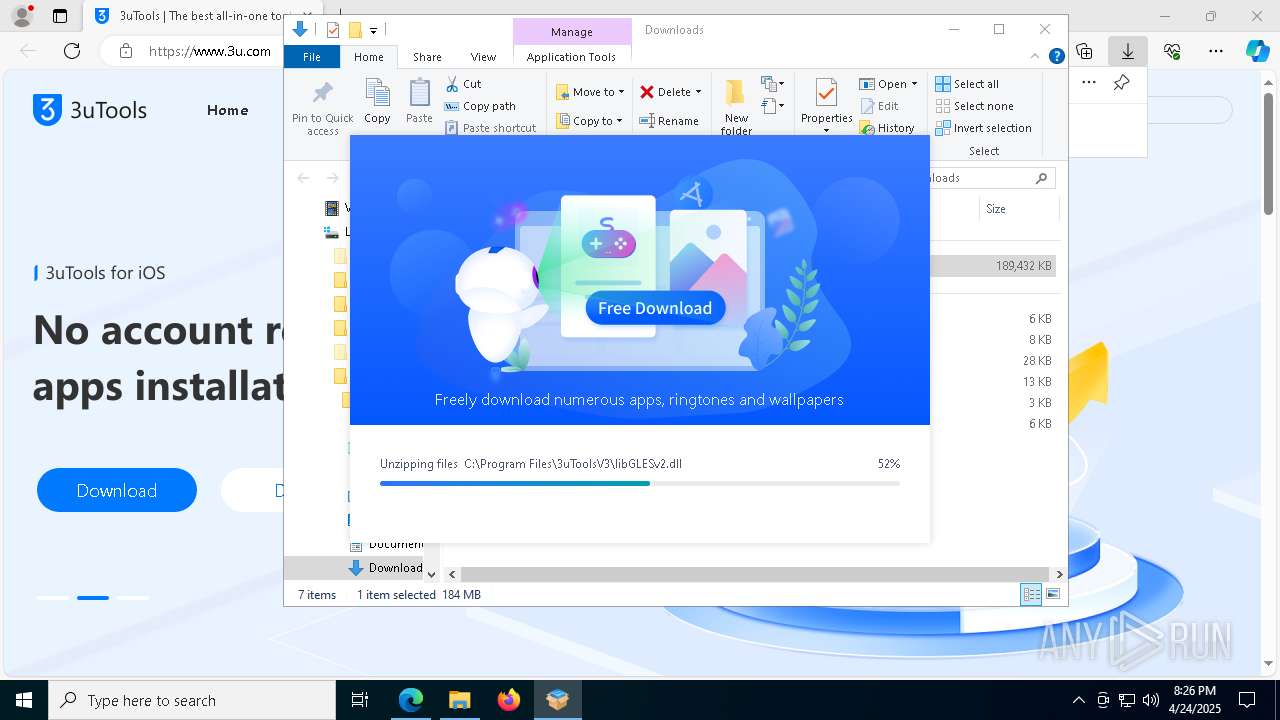Switch to the Share ribbon tab
The width and height of the screenshot is (1280, 720).
click(x=427, y=57)
